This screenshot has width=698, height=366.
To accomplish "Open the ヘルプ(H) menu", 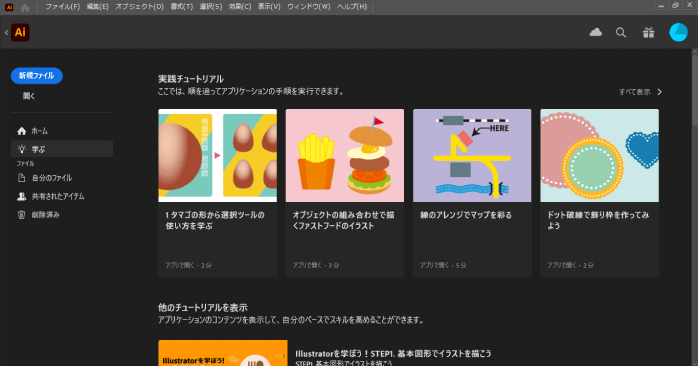I will click(352, 7).
